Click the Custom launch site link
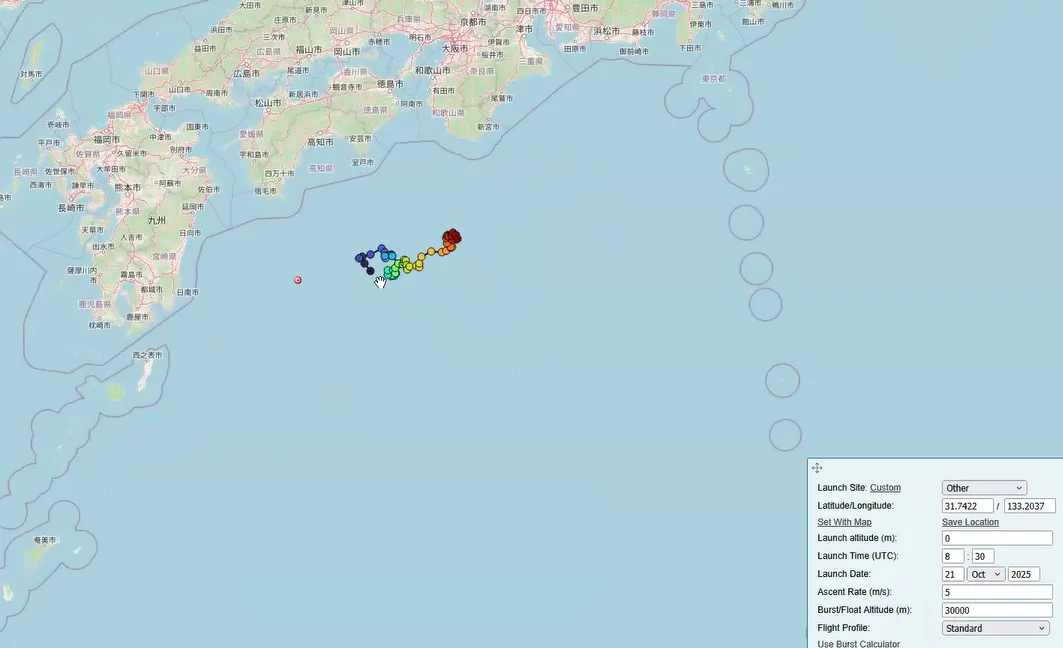Screen dimensions: 1063x648 coord(885,488)
